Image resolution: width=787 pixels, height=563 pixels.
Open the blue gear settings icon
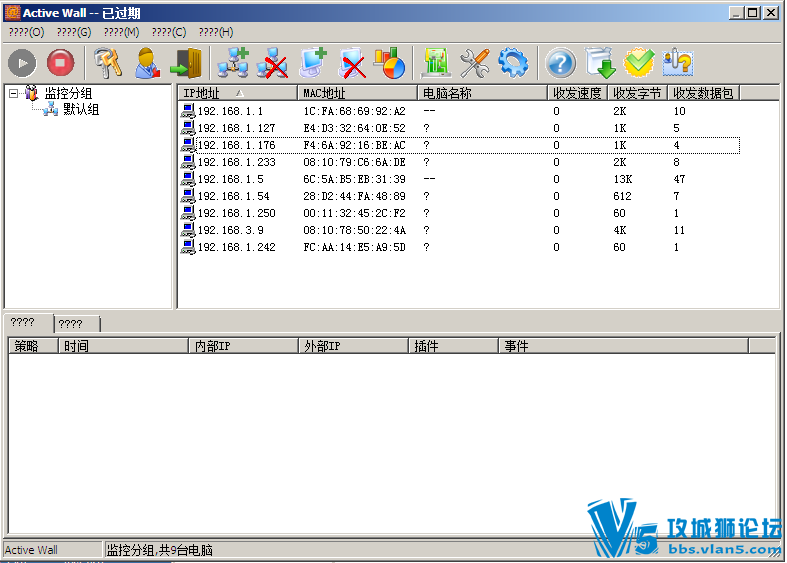tap(513, 63)
